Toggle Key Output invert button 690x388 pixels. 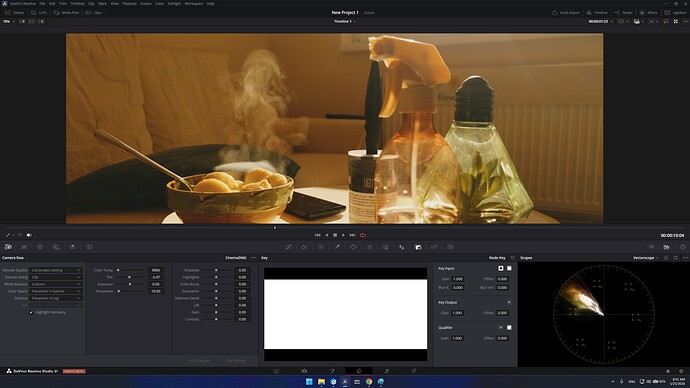tap(509, 302)
